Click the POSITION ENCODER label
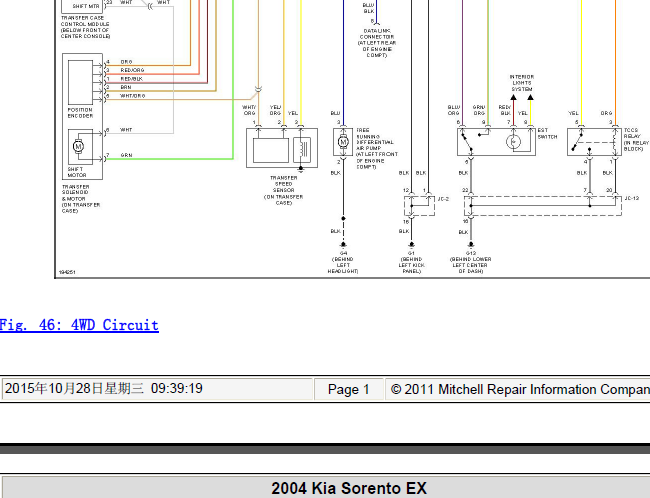Image resolution: width=650 pixels, height=498 pixels. (80, 113)
